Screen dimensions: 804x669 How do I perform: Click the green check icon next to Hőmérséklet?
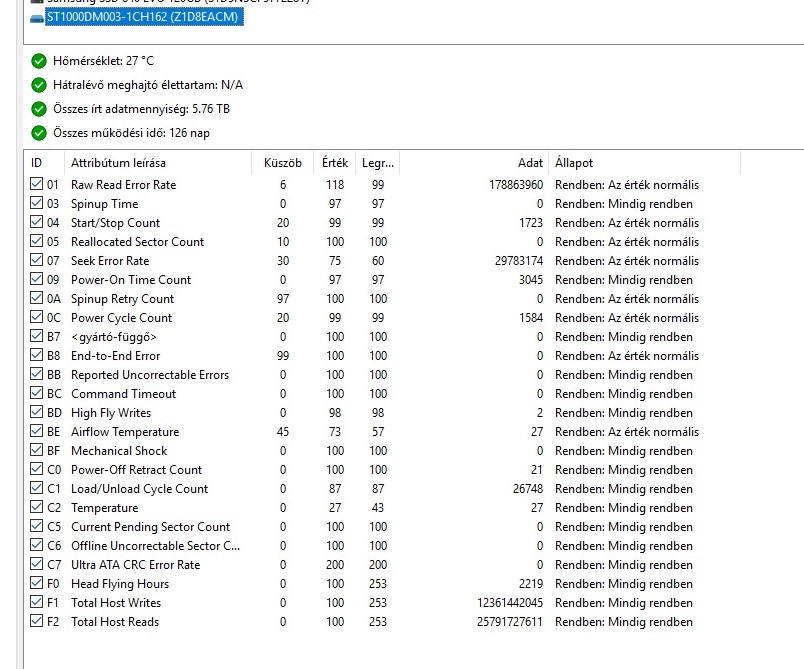pyautogui.click(x=39, y=61)
